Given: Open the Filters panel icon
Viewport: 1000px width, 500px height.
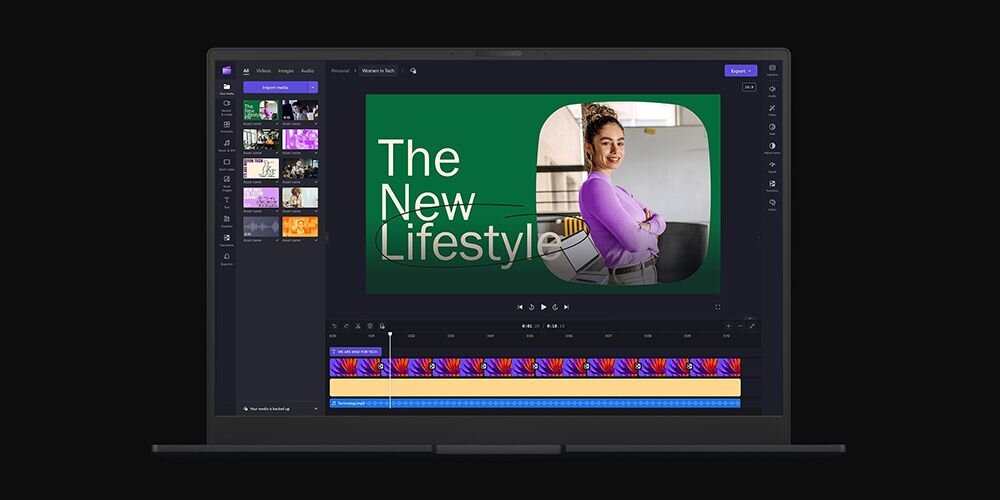Looking at the screenshot, I should point(772,109).
